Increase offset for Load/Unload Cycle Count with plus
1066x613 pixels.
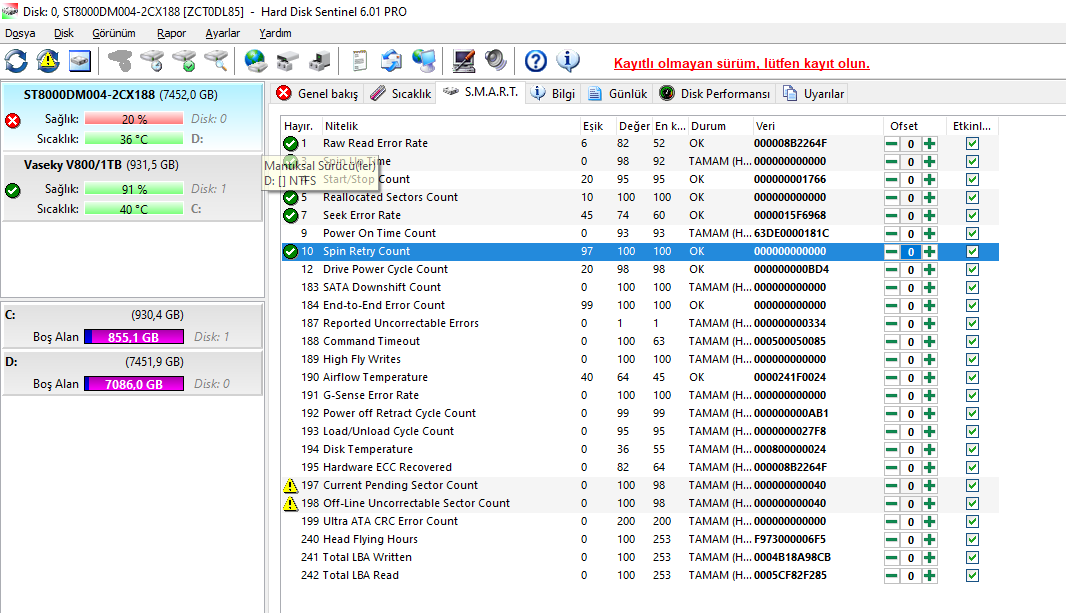coord(929,432)
